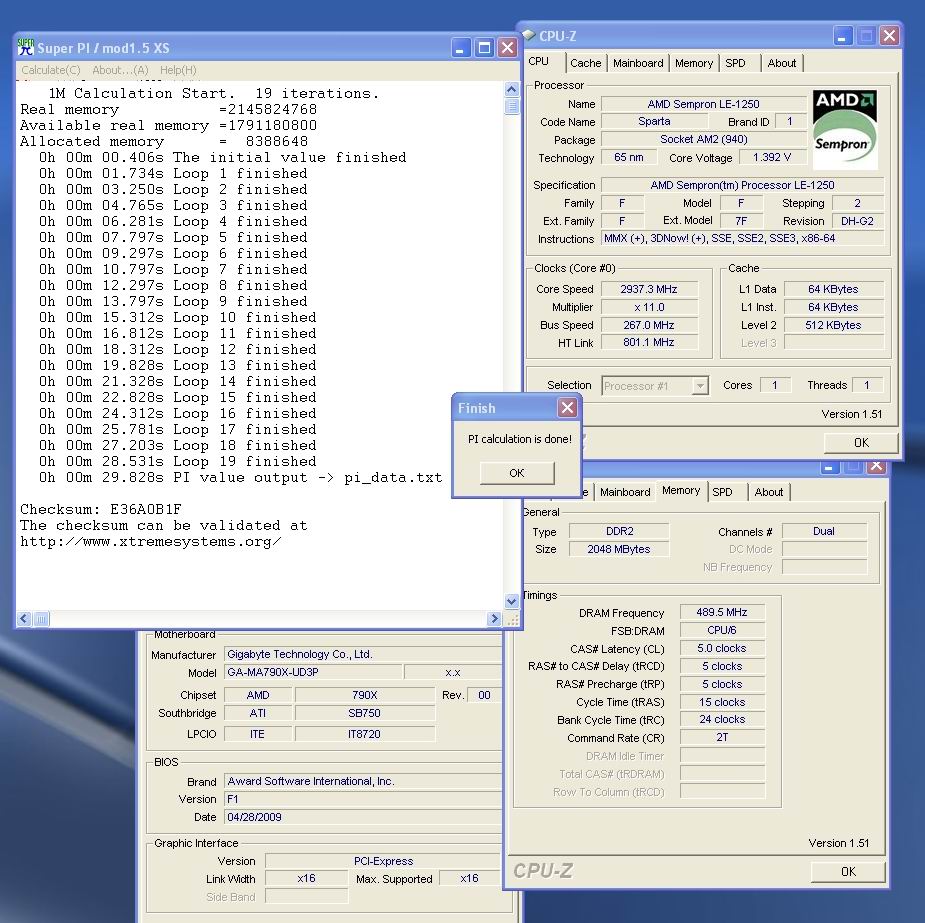
Task: Close the Super PI window
Action: [507, 48]
